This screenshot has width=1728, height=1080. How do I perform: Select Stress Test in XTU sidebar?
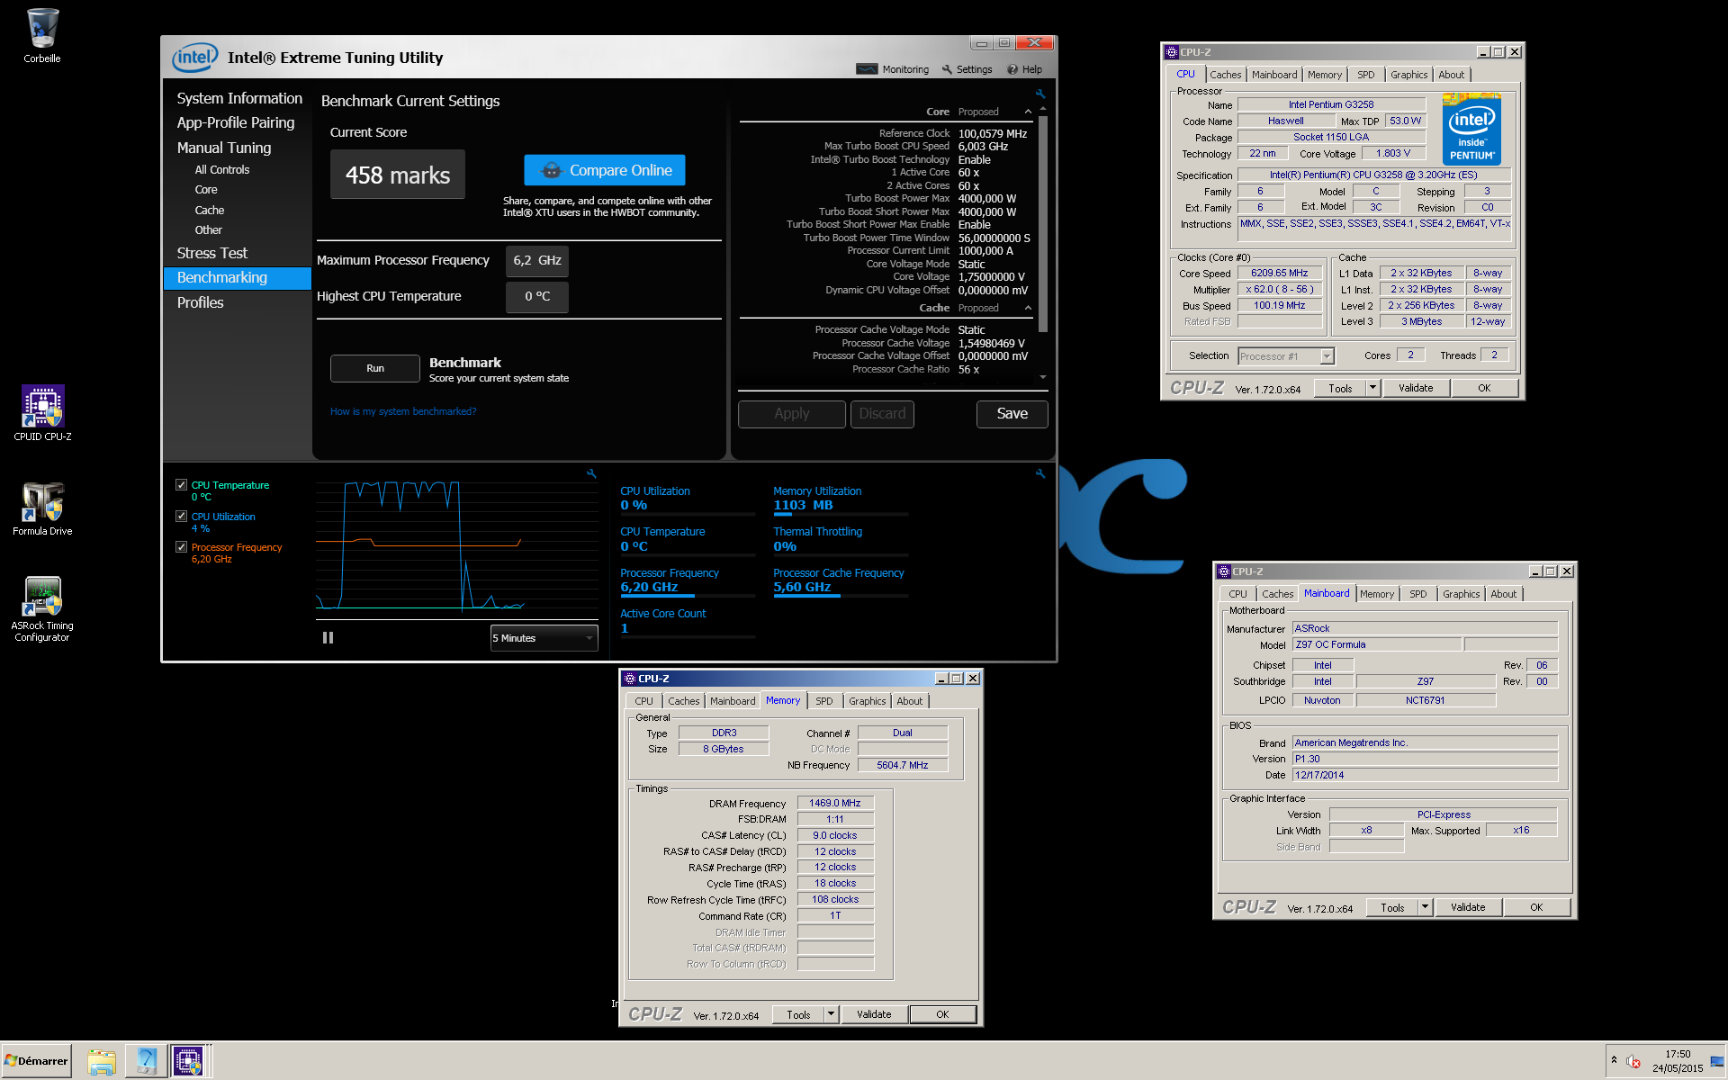[212, 253]
